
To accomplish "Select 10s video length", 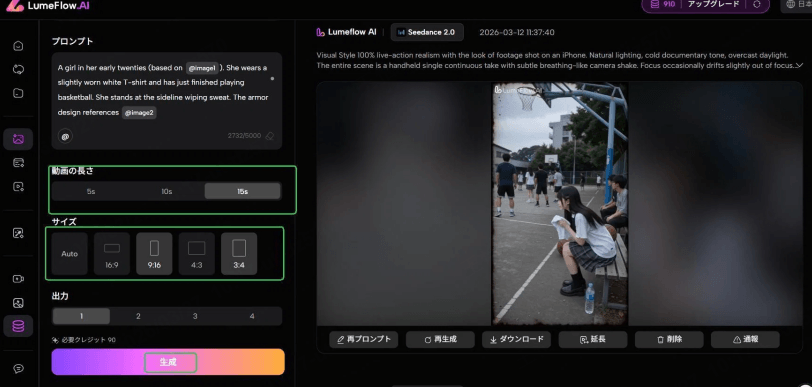I will 166,191.
